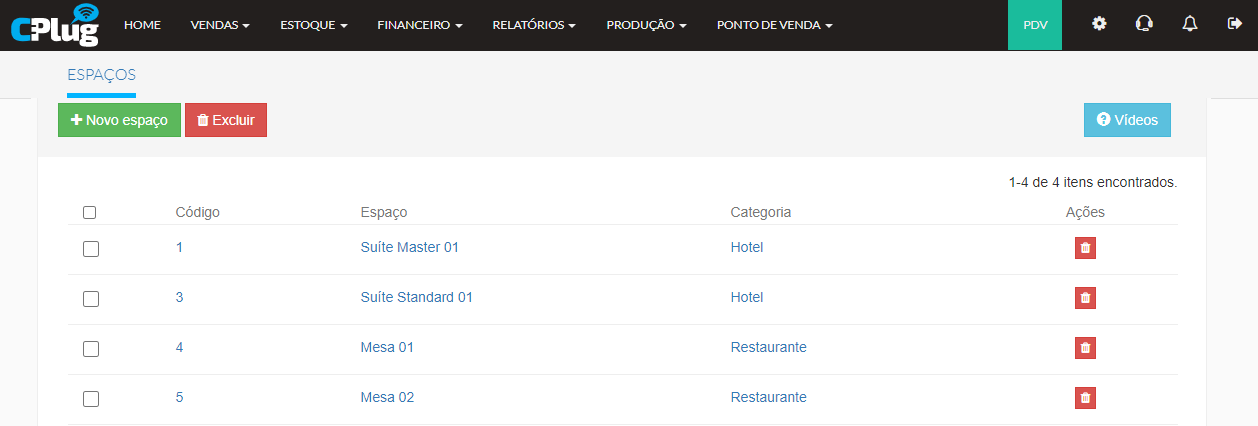The width and height of the screenshot is (1258, 426).
Task: Select the checkbox for Mesa 02 row
Action: [91, 399]
